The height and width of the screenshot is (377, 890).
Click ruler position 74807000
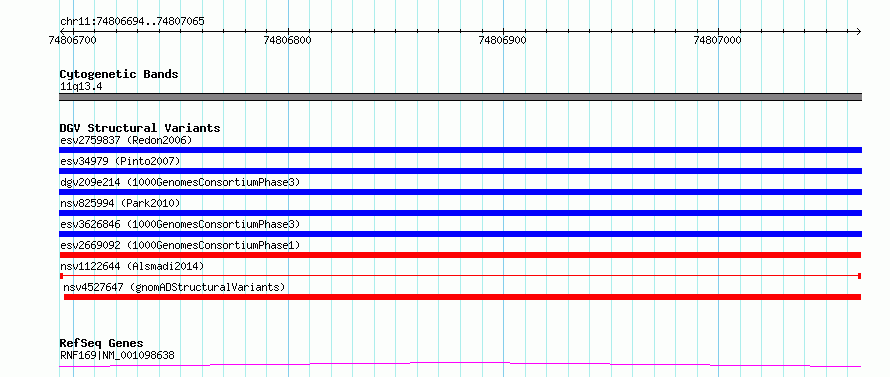pyautogui.click(x=717, y=40)
